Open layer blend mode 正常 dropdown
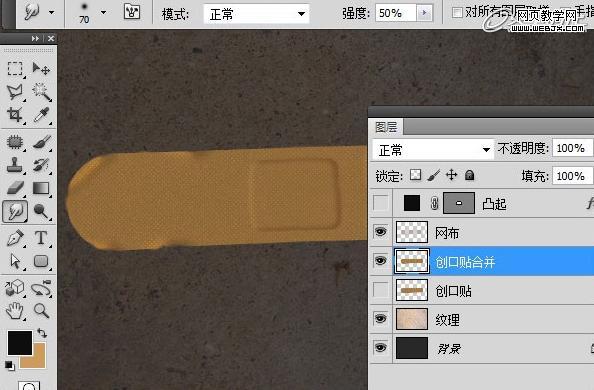 [x=433, y=150]
